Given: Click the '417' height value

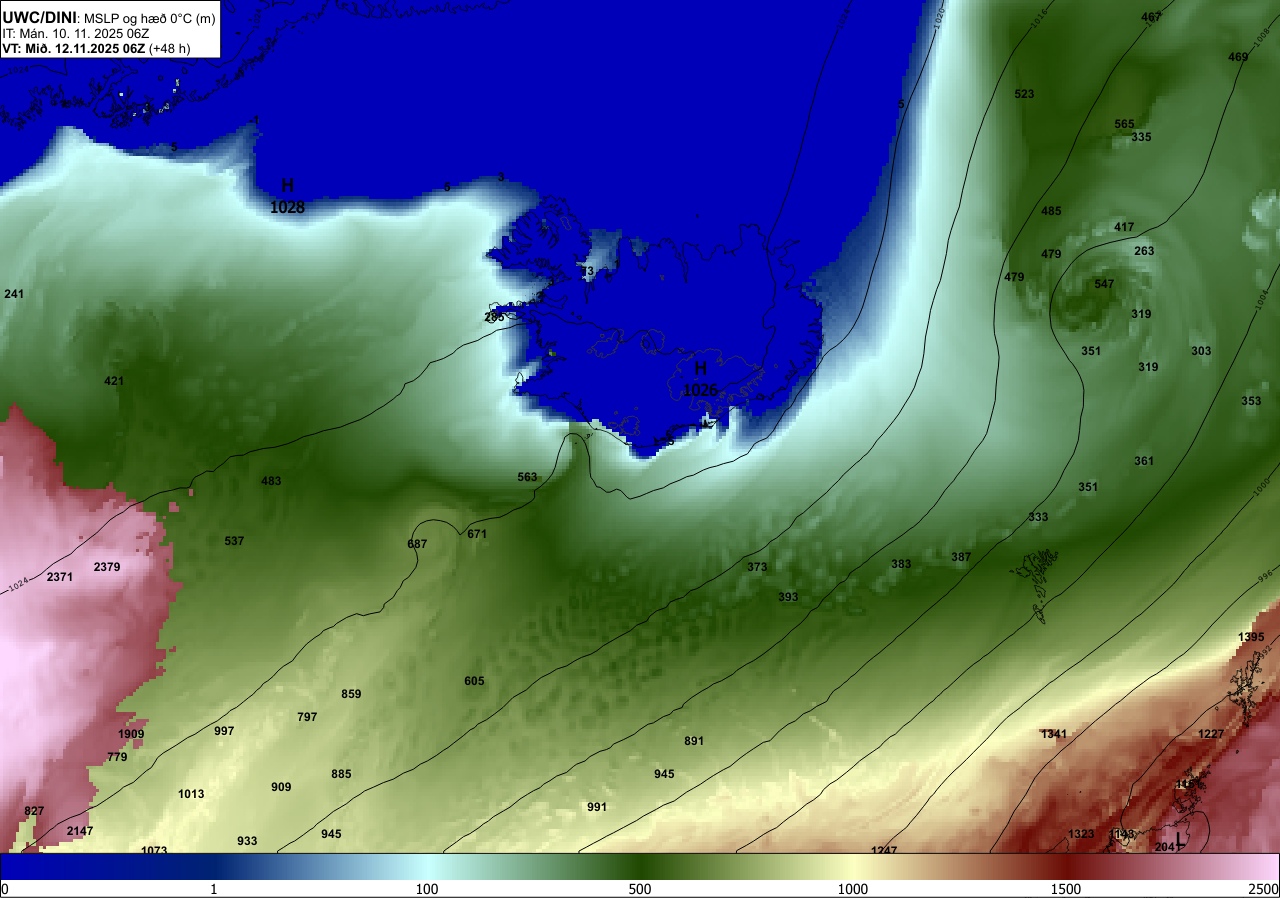Looking at the screenshot, I should (1124, 227).
